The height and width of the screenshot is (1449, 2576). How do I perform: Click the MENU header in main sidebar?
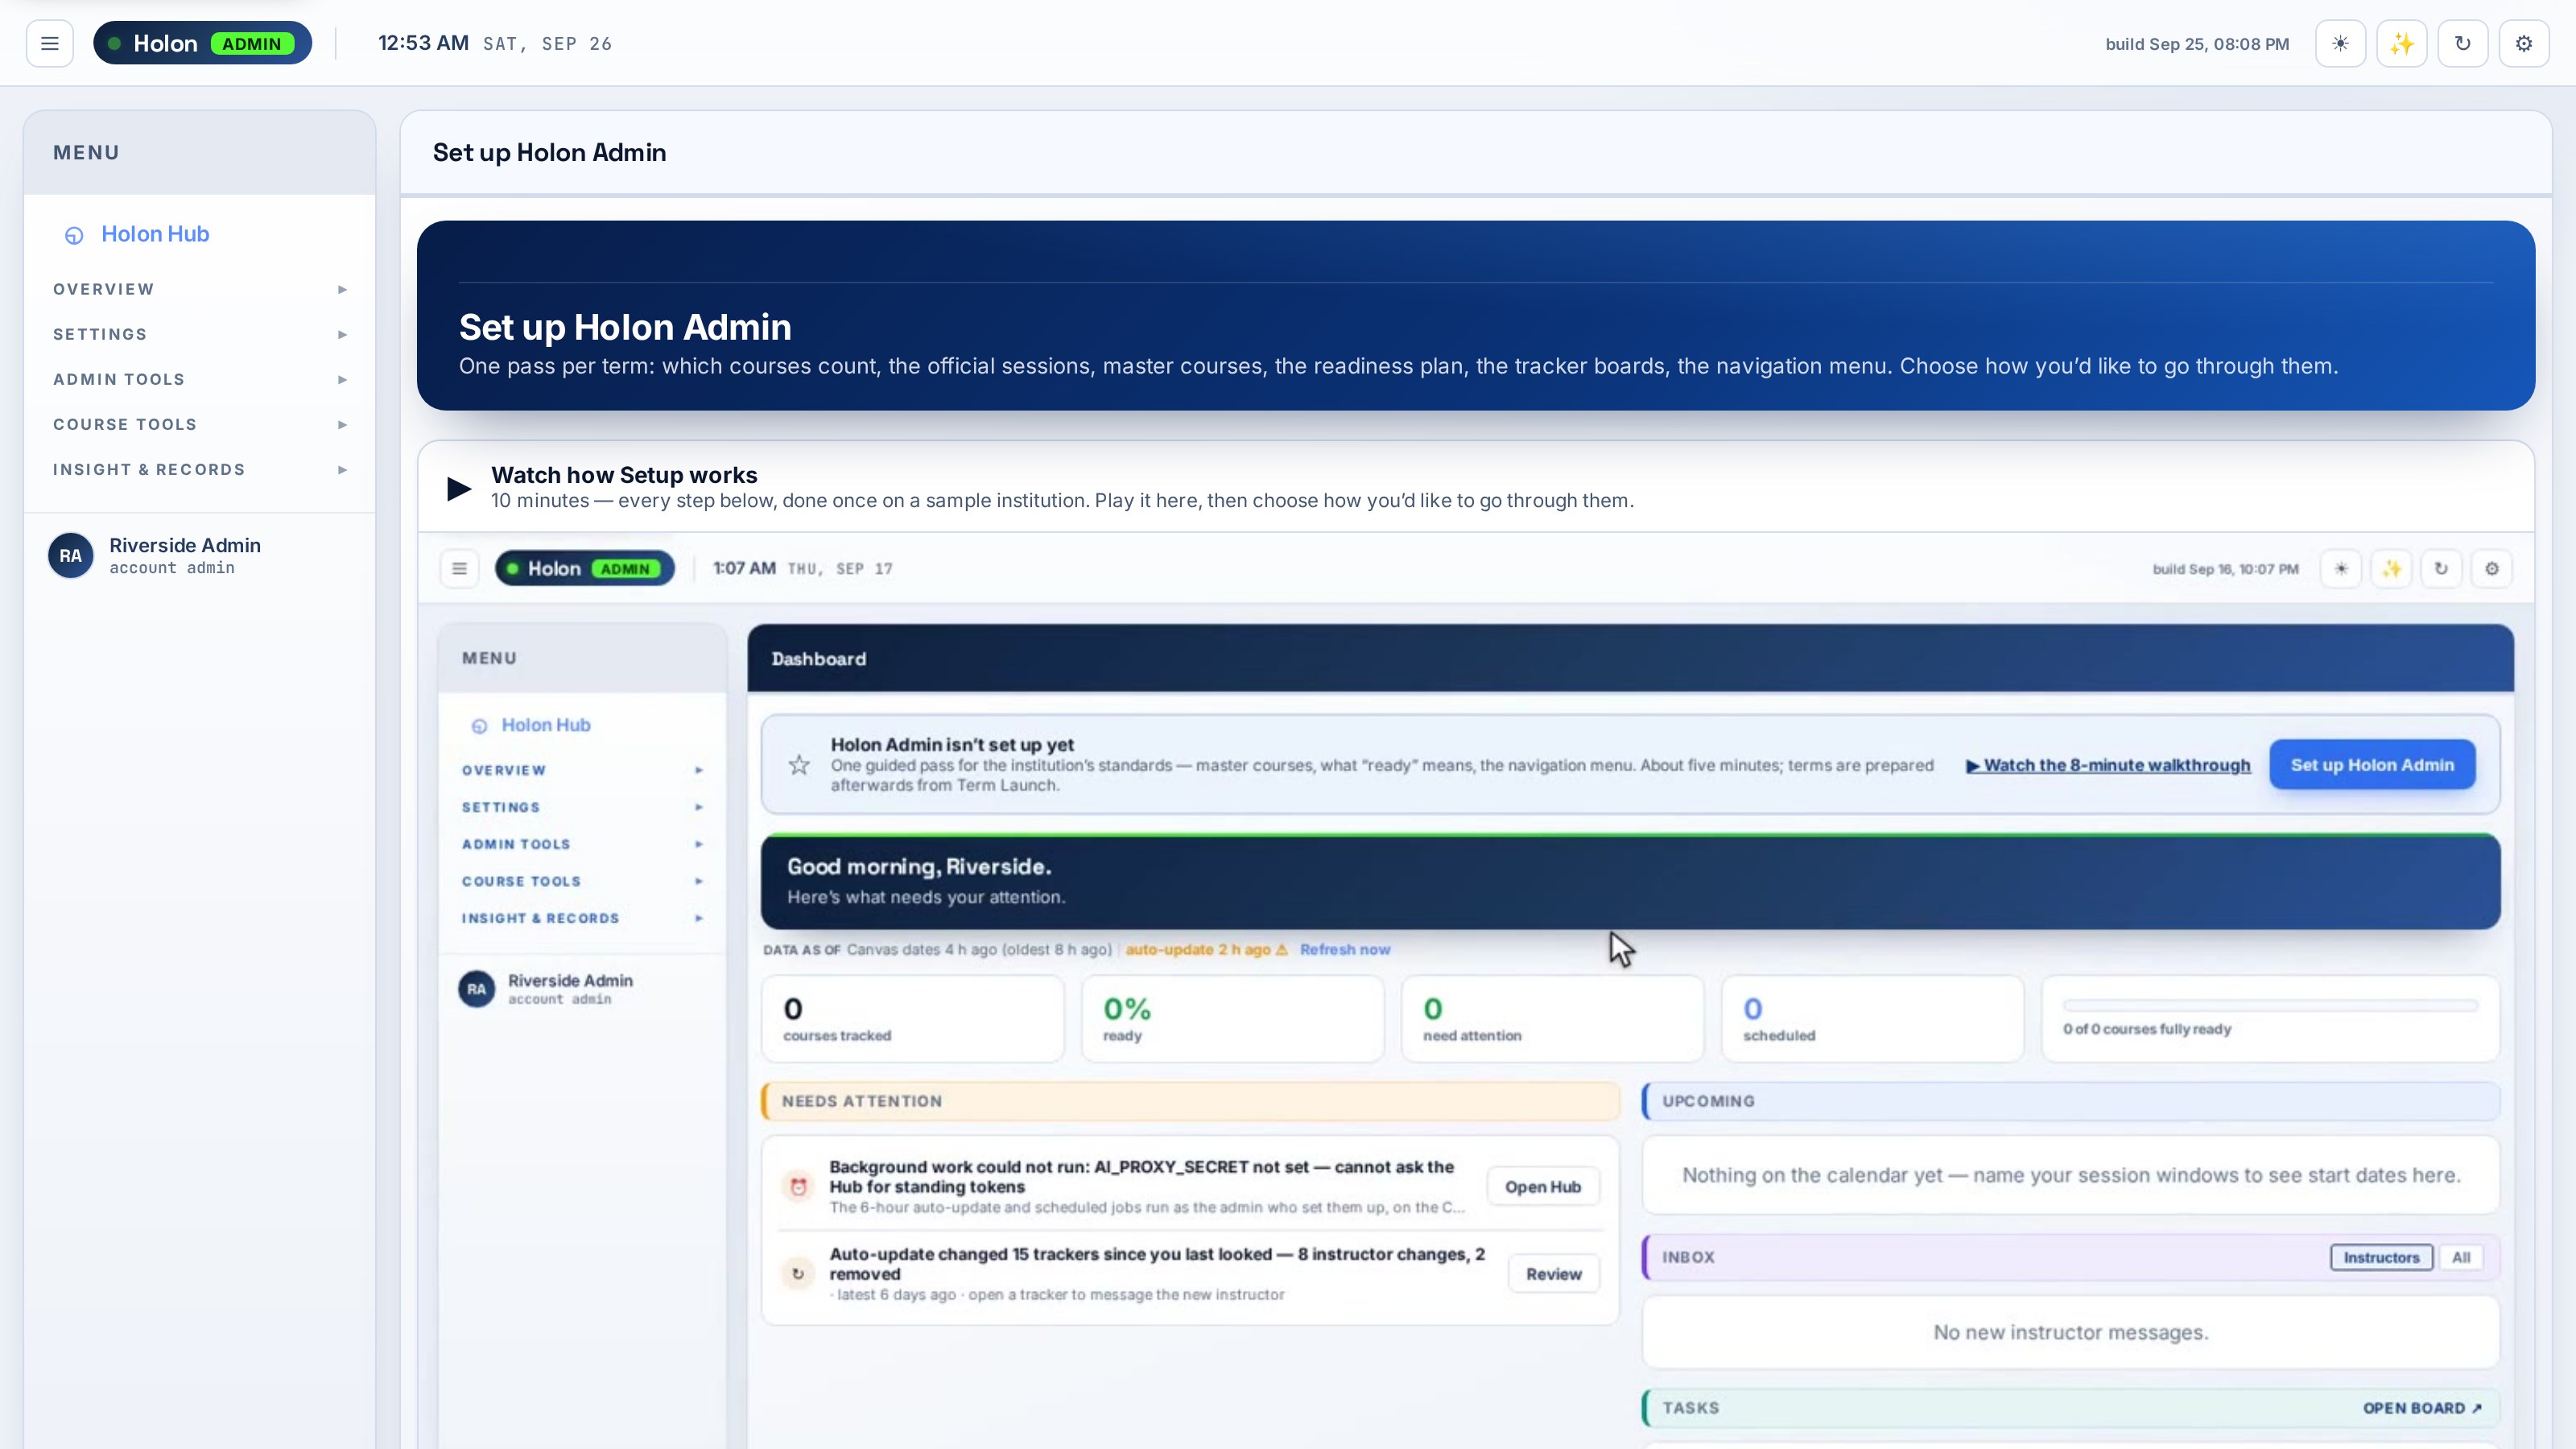pos(199,153)
